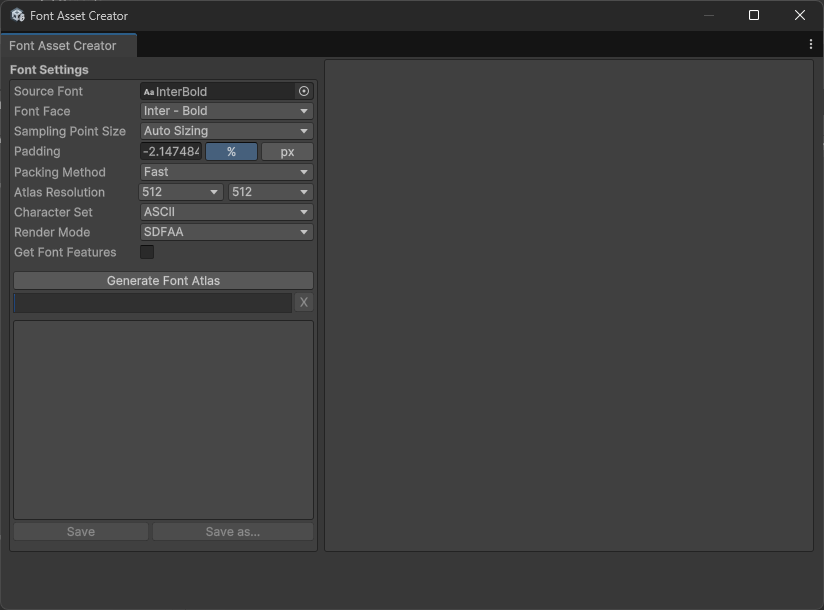Click the X clear button beside progress bar
Screen dimensions: 824x610
[x=304, y=302]
